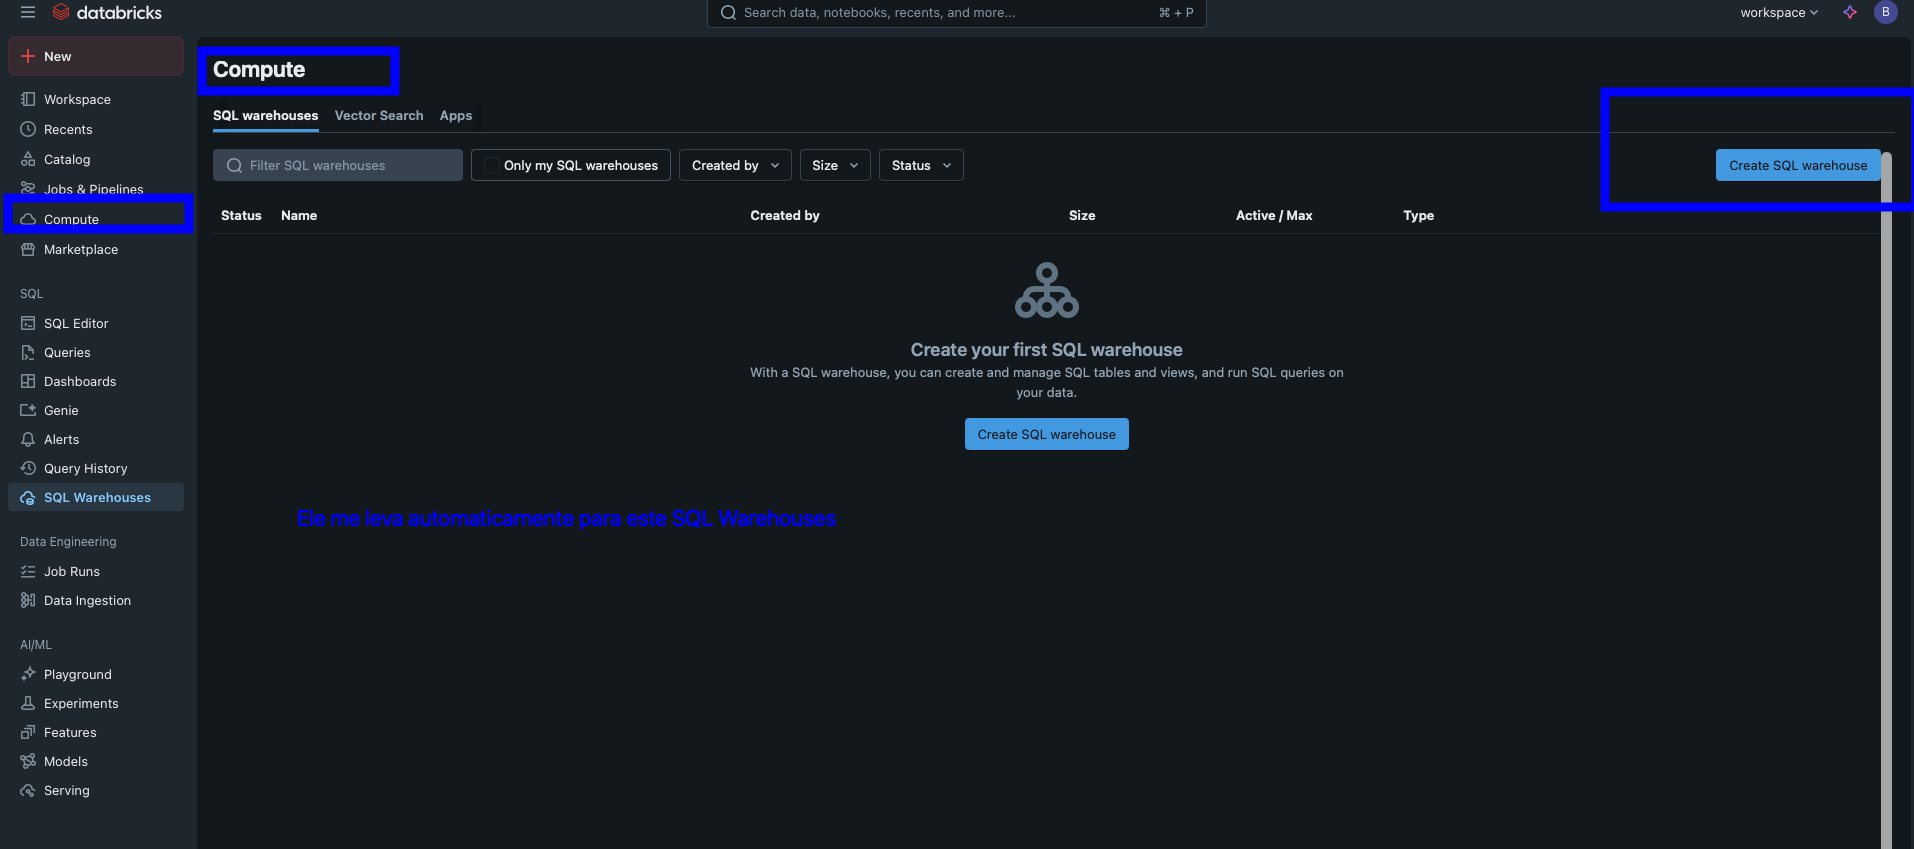Click the Jobs & Pipelines icon

(x=28, y=188)
